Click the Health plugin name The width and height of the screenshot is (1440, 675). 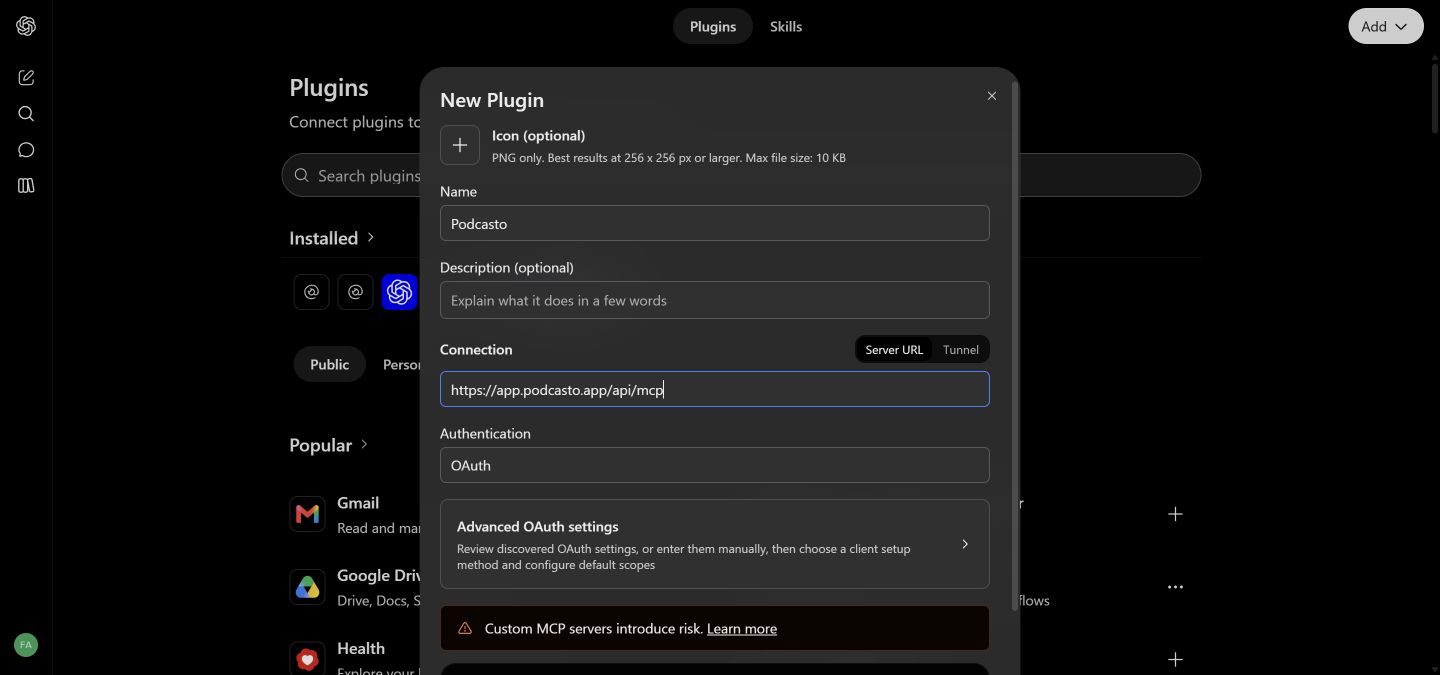[x=361, y=648]
